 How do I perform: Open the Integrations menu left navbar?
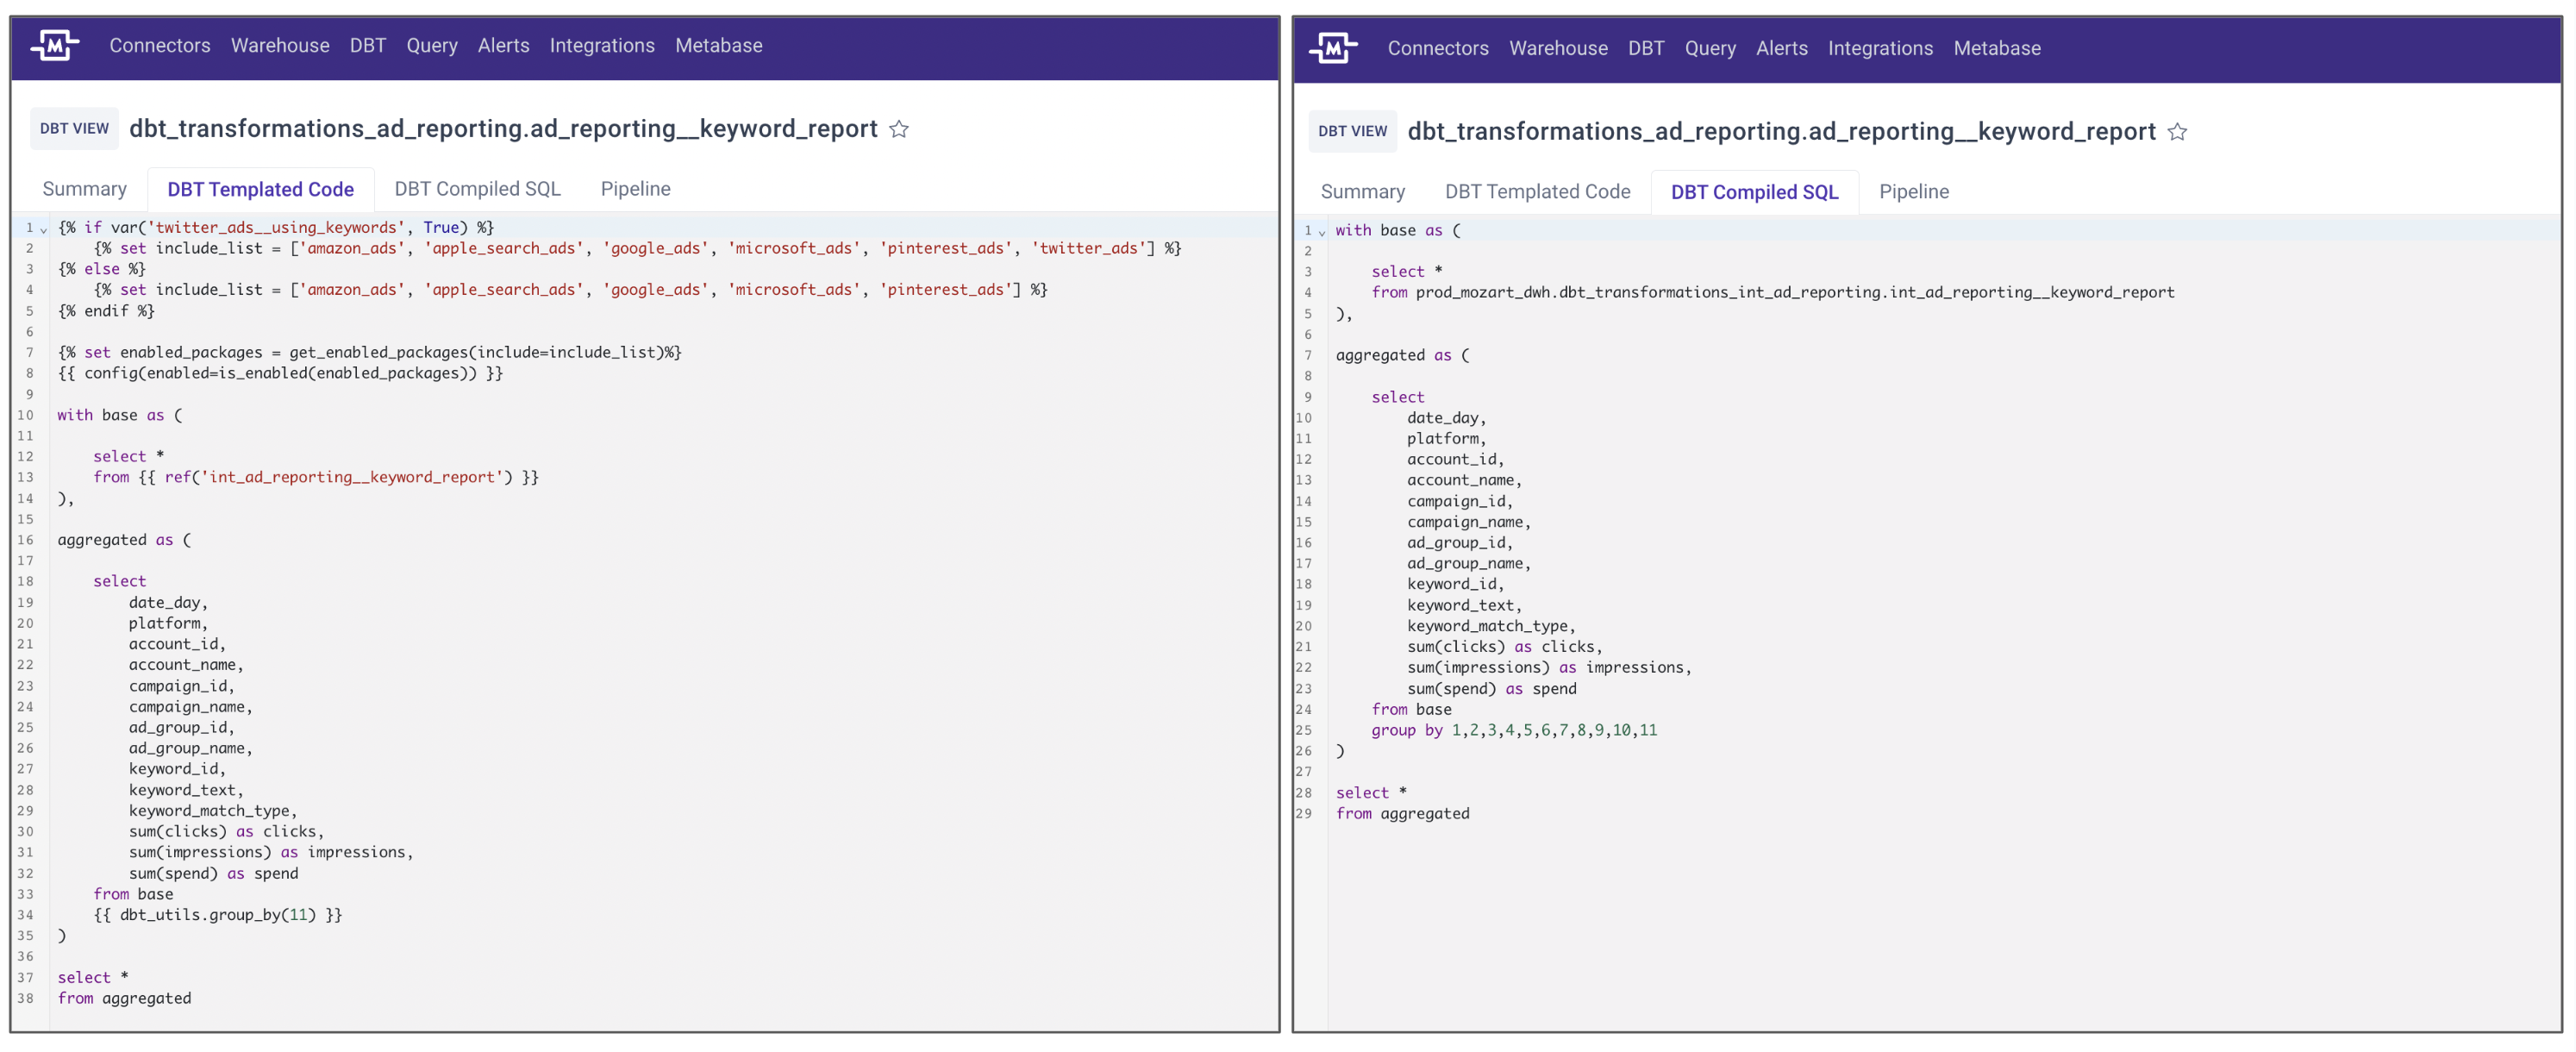click(x=600, y=44)
